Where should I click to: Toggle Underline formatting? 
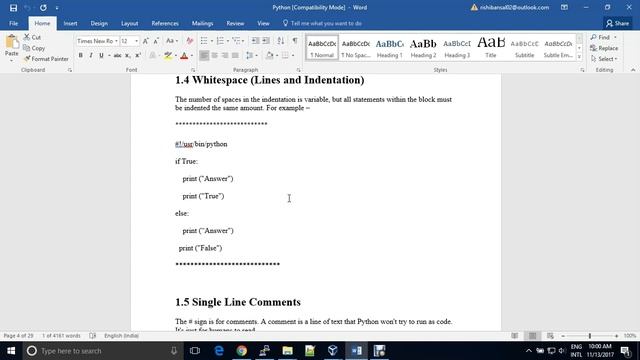[101, 55]
